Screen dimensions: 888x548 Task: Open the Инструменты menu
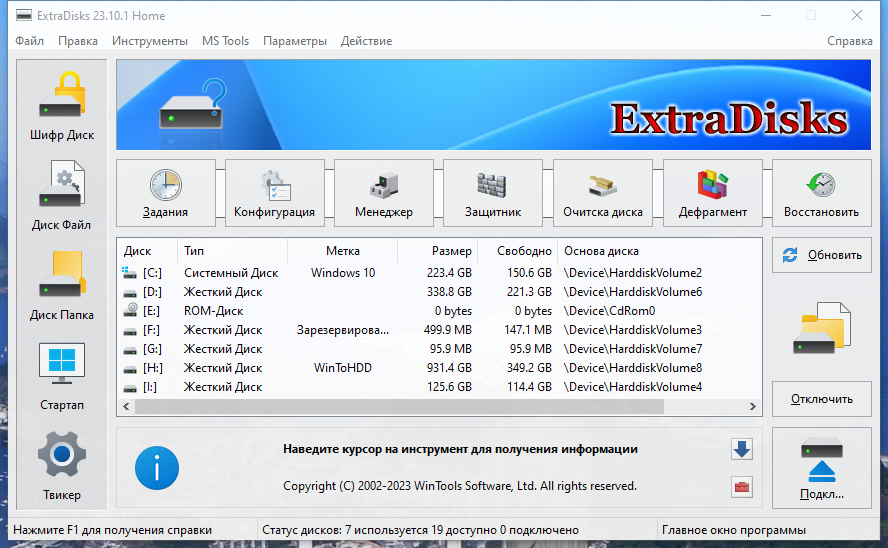click(150, 41)
